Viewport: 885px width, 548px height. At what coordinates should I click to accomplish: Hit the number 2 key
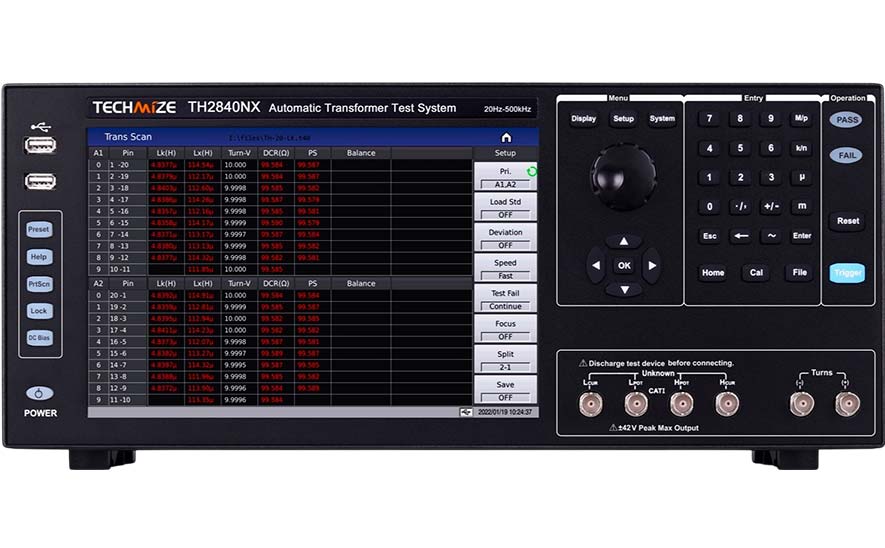pyautogui.click(x=740, y=177)
